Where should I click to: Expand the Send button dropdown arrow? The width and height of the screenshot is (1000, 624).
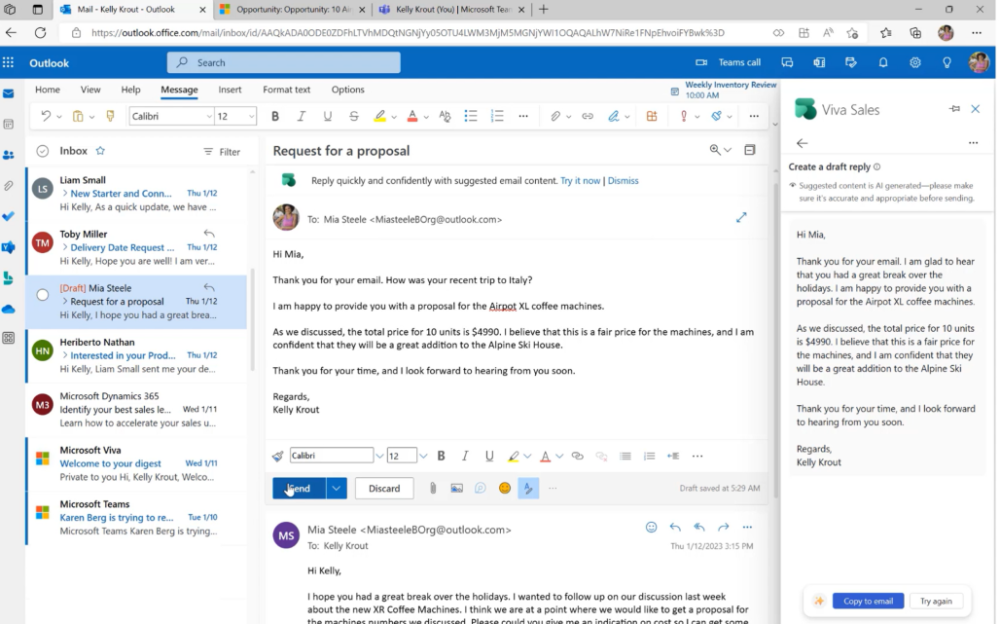pos(336,488)
